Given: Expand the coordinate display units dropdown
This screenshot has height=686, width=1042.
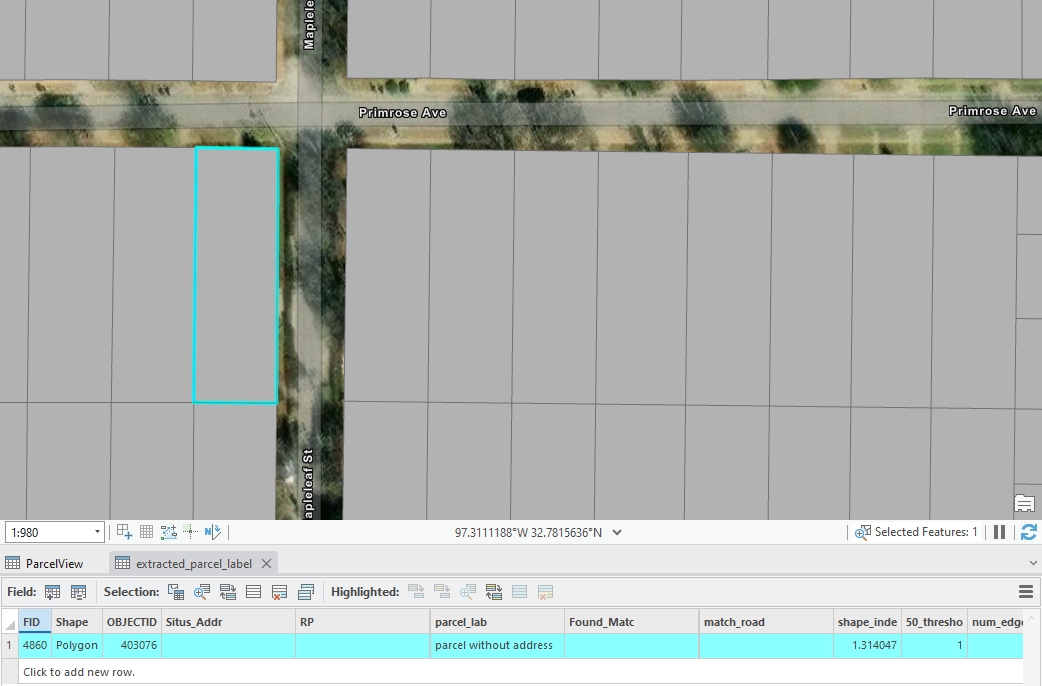Looking at the screenshot, I should [617, 532].
